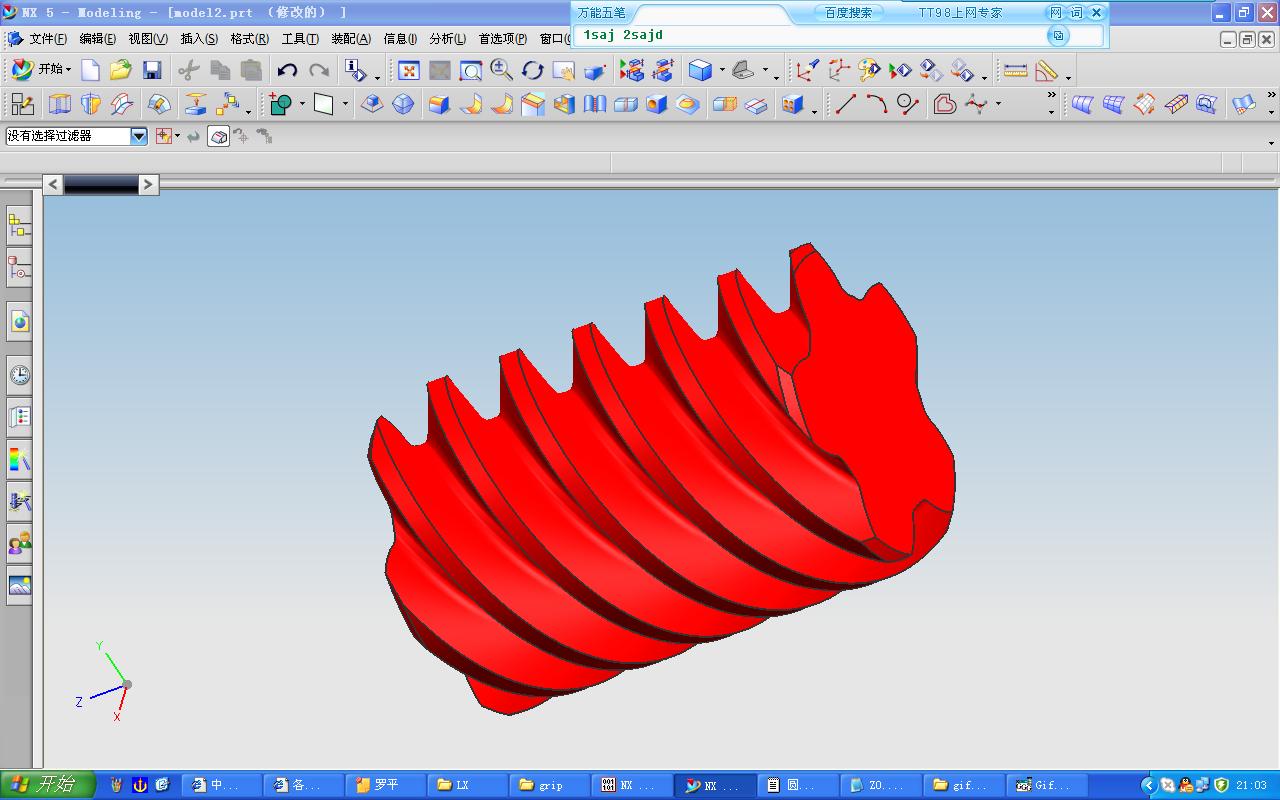Activate the Rotate view icon
The height and width of the screenshot is (800, 1280).
[x=532, y=70]
